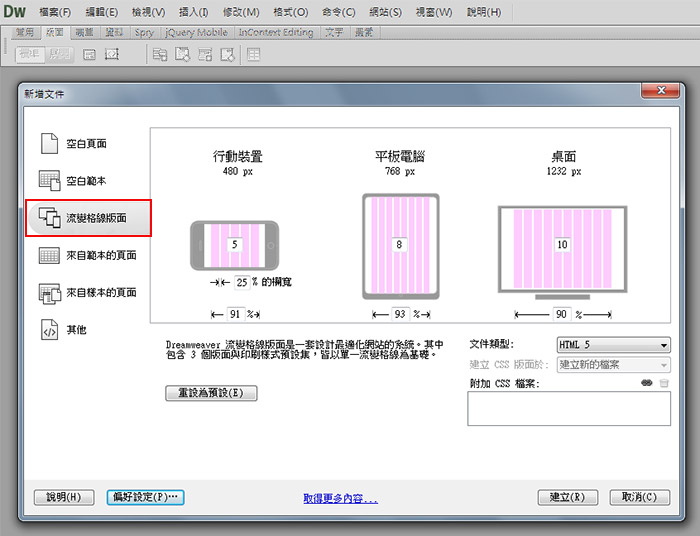Viewport: 700px width, 536px height.
Task: Open the 編輯(E) menu
Action: click(x=101, y=12)
